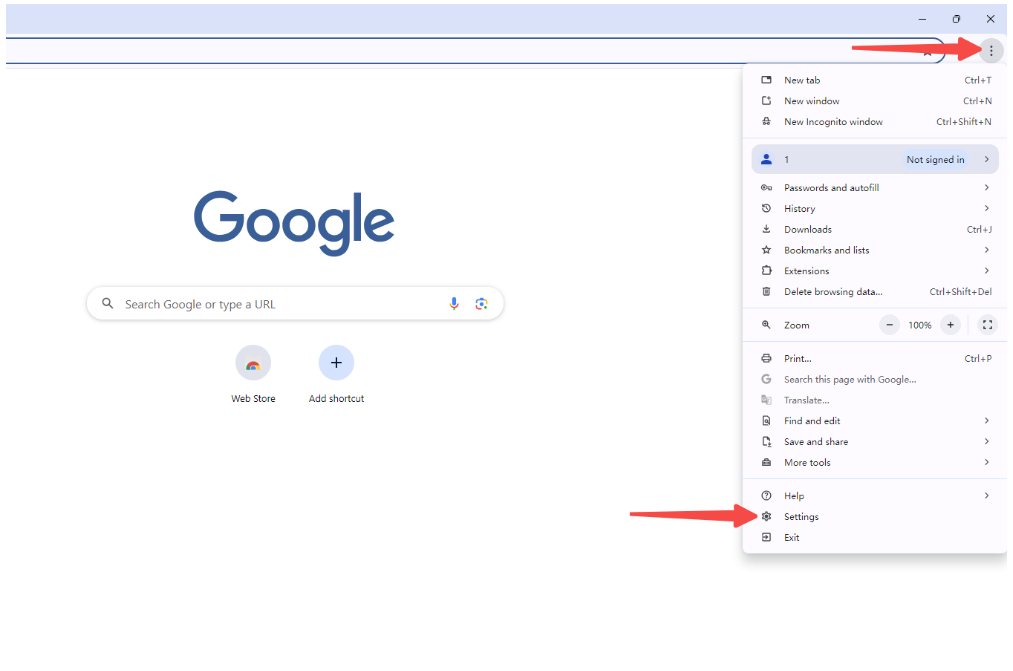Click the Add shortcut plus button
The image size is (1013, 671).
pos(336,363)
